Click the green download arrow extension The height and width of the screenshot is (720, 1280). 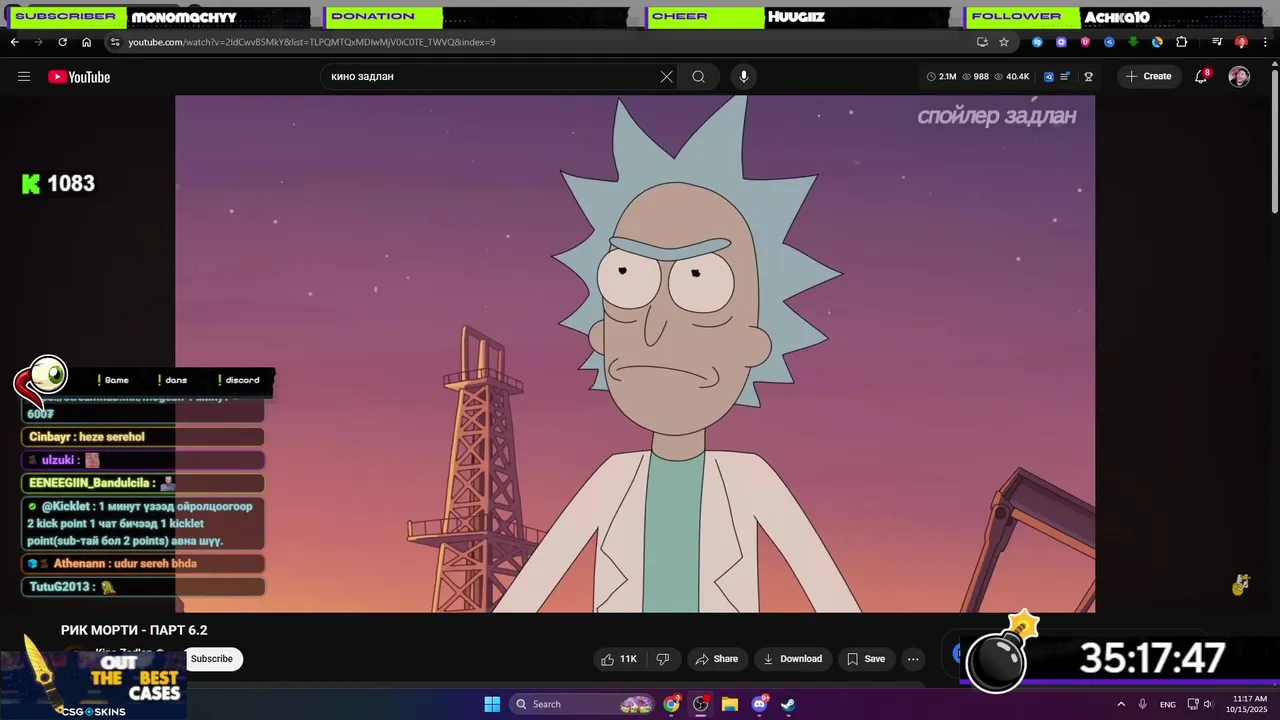point(1133,42)
